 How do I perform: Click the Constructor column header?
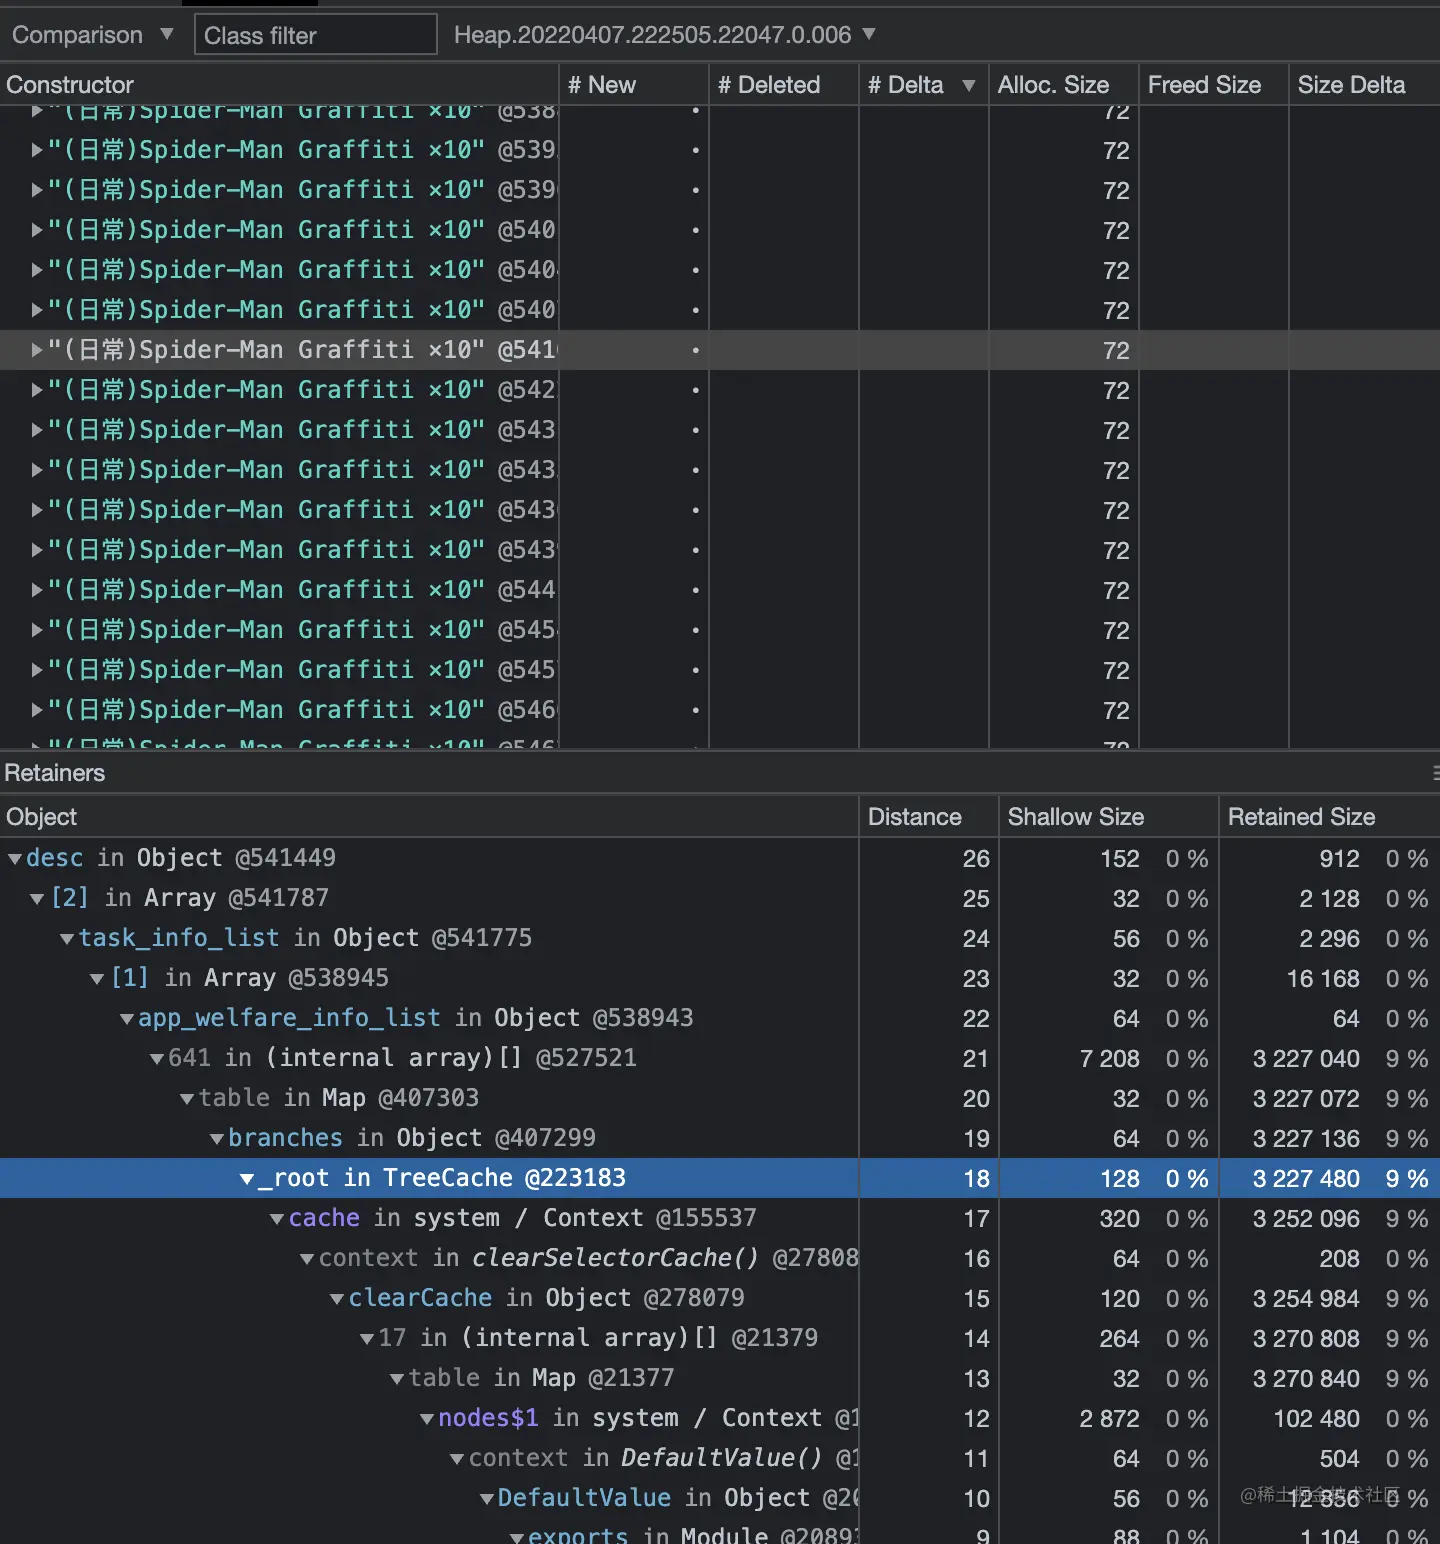[70, 85]
